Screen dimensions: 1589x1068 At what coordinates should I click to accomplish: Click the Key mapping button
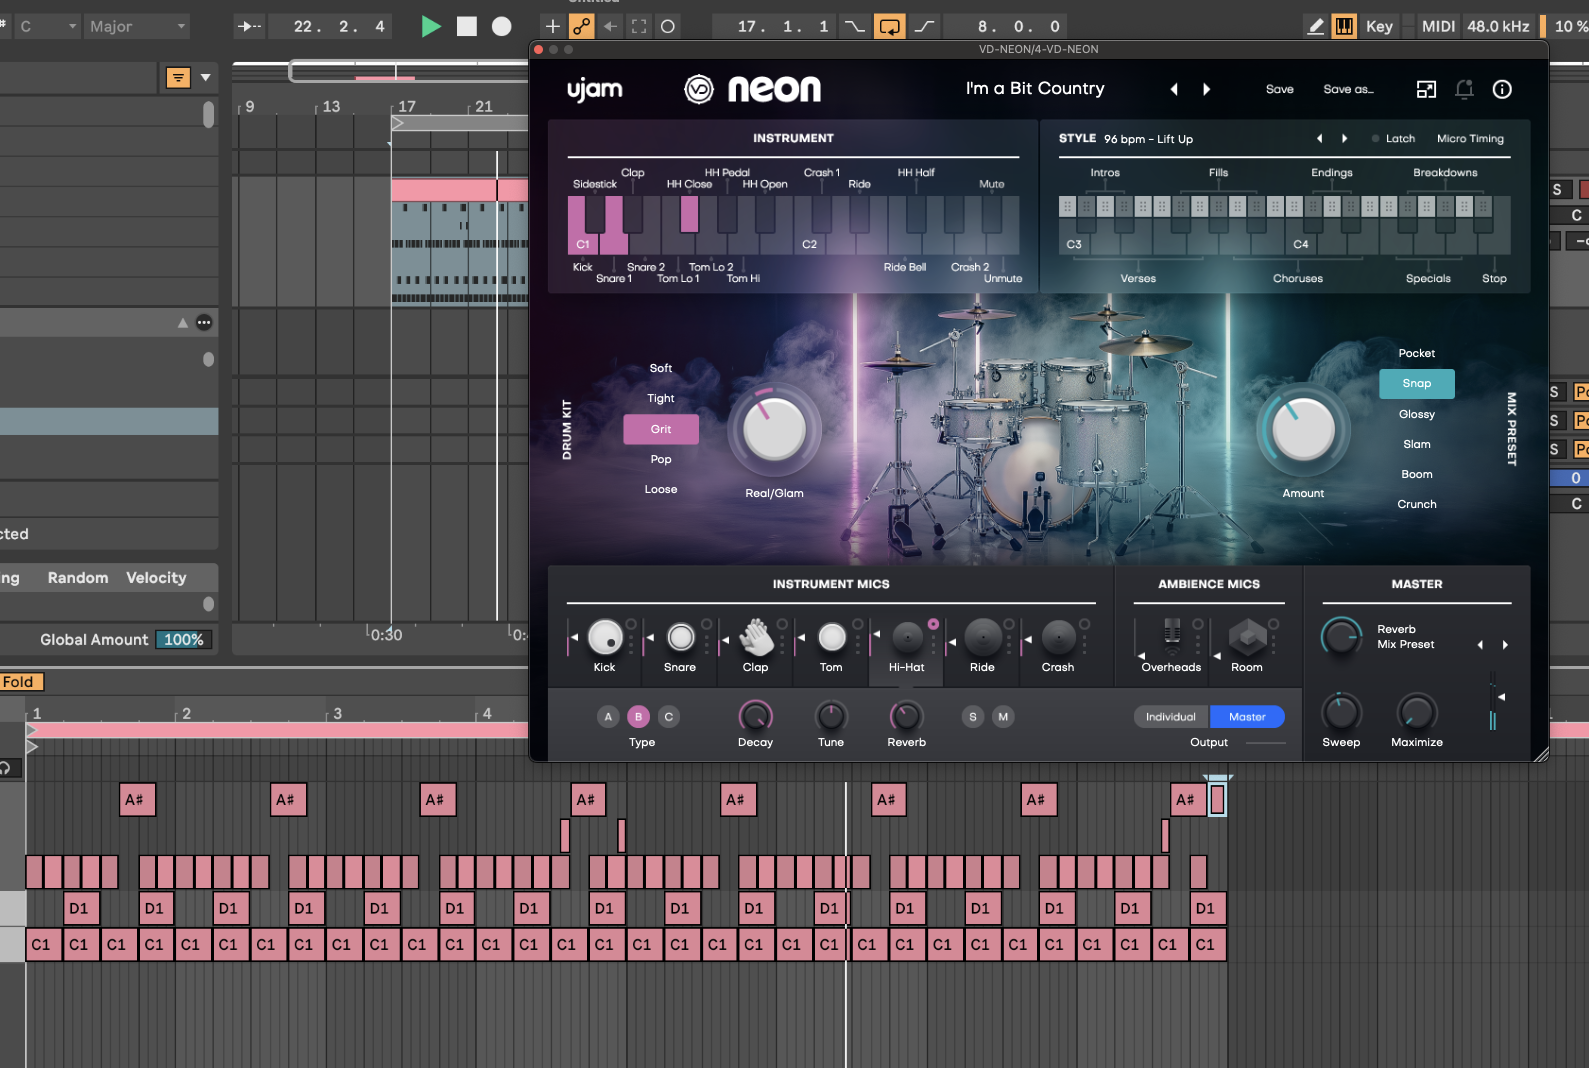coord(1379,27)
